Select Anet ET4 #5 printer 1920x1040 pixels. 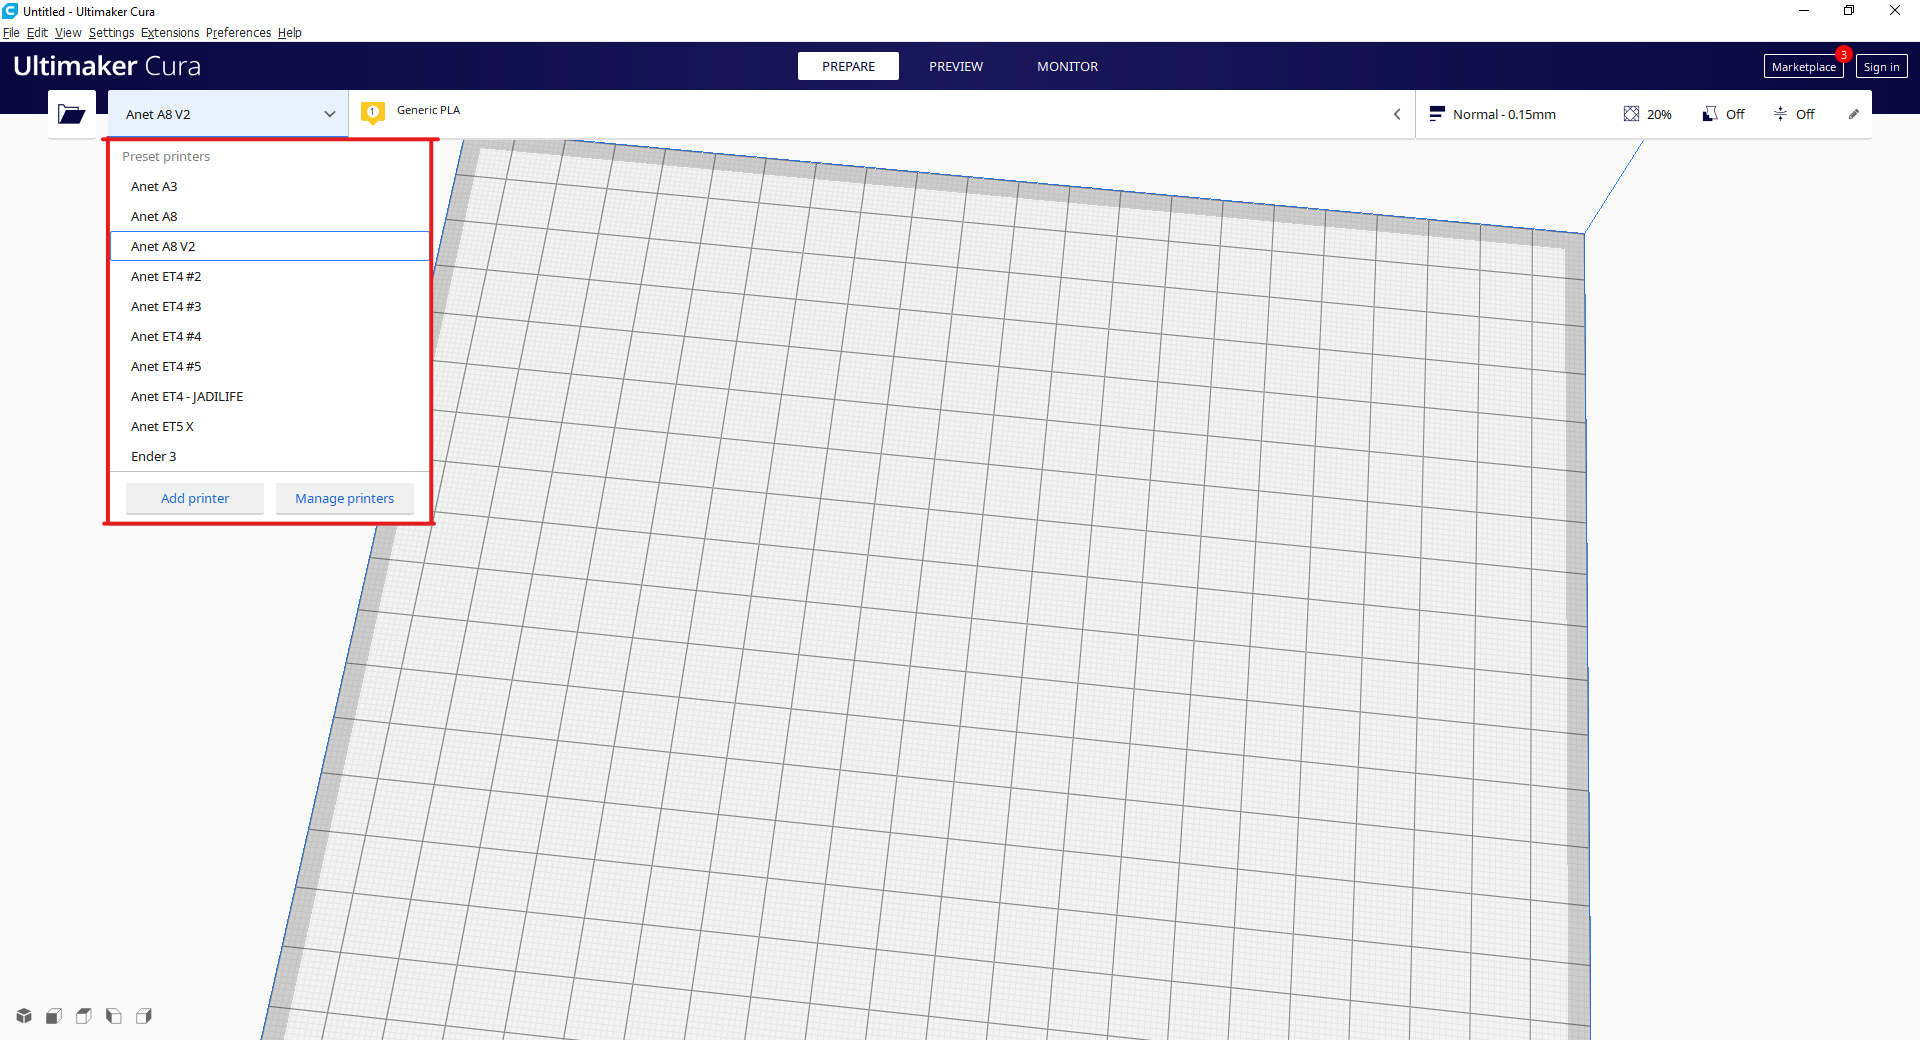269,366
